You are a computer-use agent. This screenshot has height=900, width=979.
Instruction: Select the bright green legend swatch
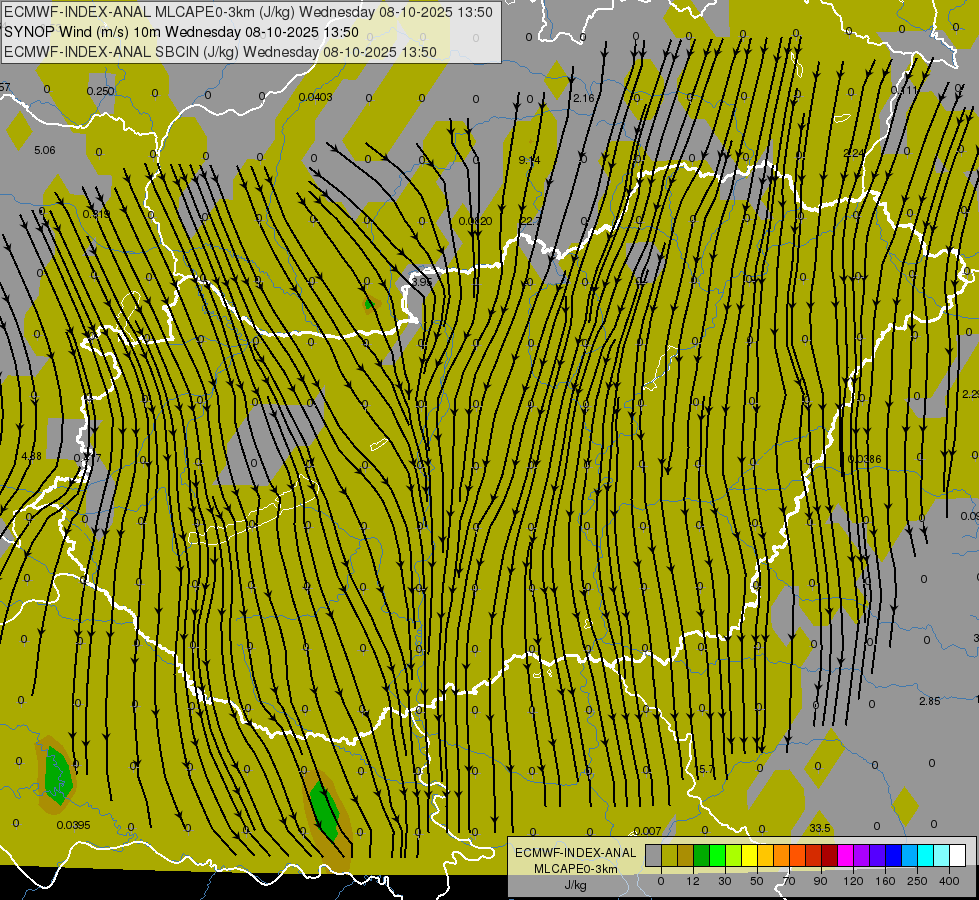717,855
